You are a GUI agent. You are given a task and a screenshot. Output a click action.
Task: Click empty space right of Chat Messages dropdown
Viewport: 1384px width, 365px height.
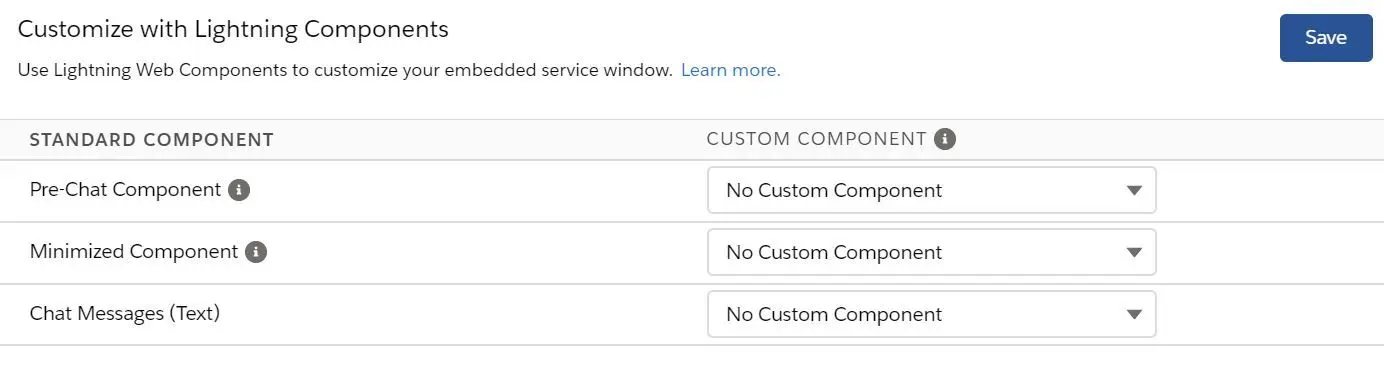pos(1270,314)
